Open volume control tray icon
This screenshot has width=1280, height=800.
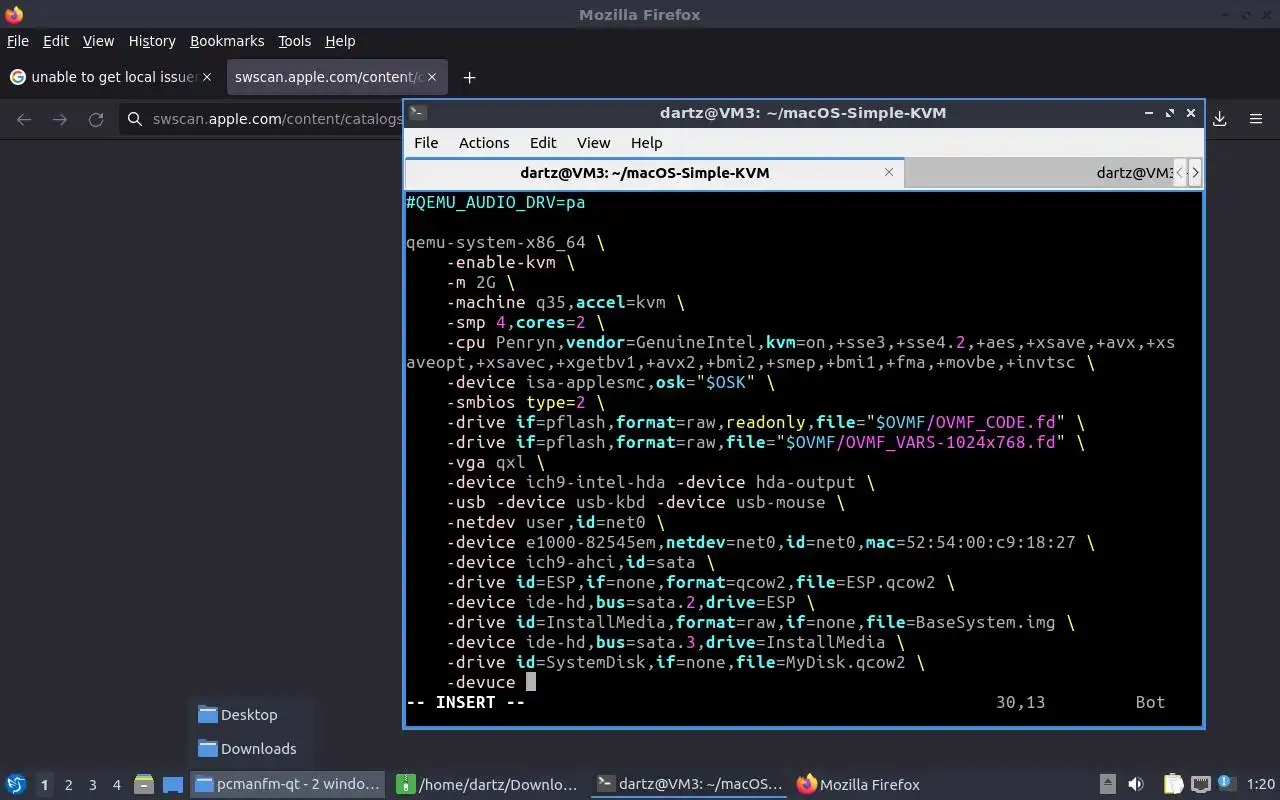click(x=1136, y=784)
